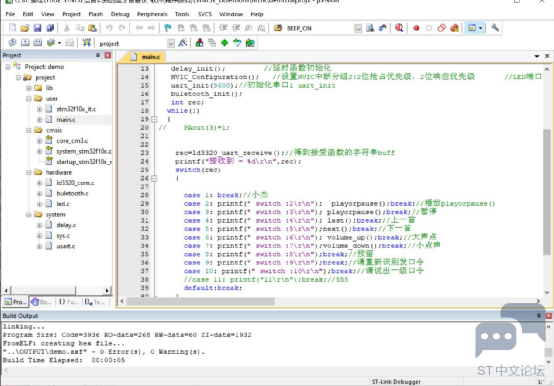Expand the ld3320_com.c file node

point(39,183)
